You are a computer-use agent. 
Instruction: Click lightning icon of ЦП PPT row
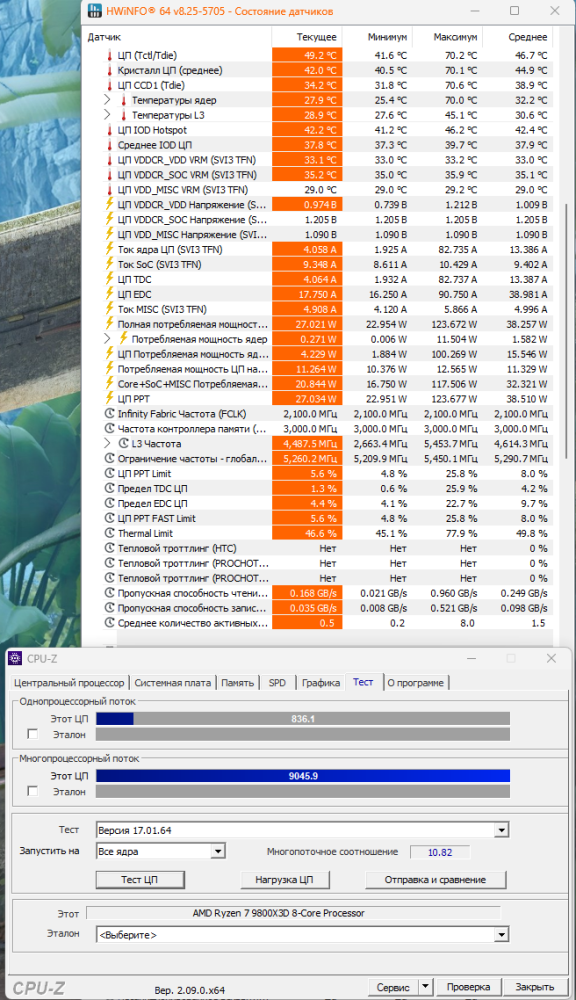tap(110, 399)
